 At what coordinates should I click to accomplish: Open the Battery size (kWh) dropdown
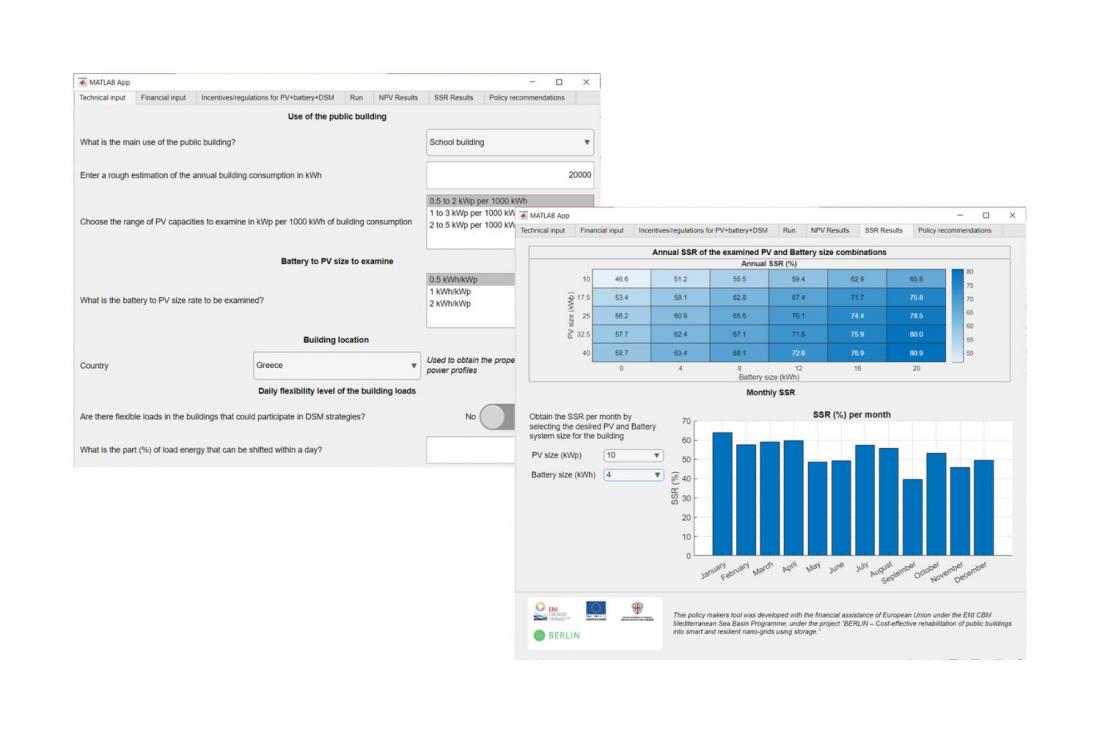[633, 475]
